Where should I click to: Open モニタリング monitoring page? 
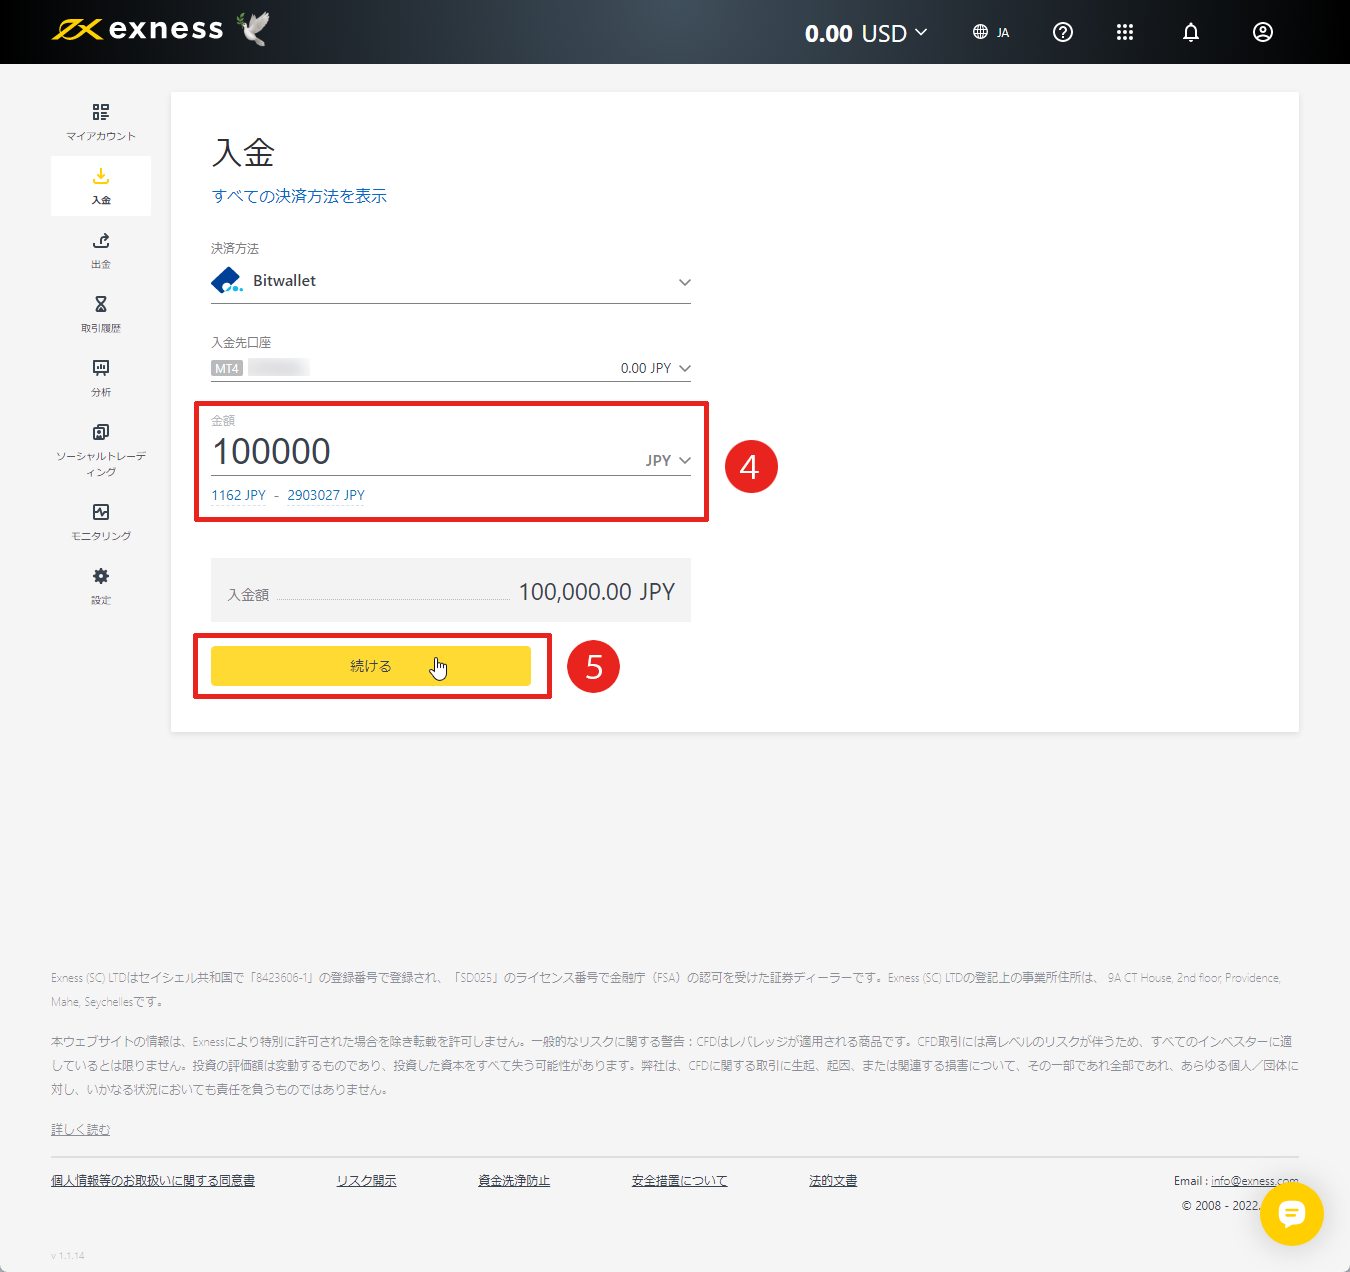pyautogui.click(x=100, y=520)
